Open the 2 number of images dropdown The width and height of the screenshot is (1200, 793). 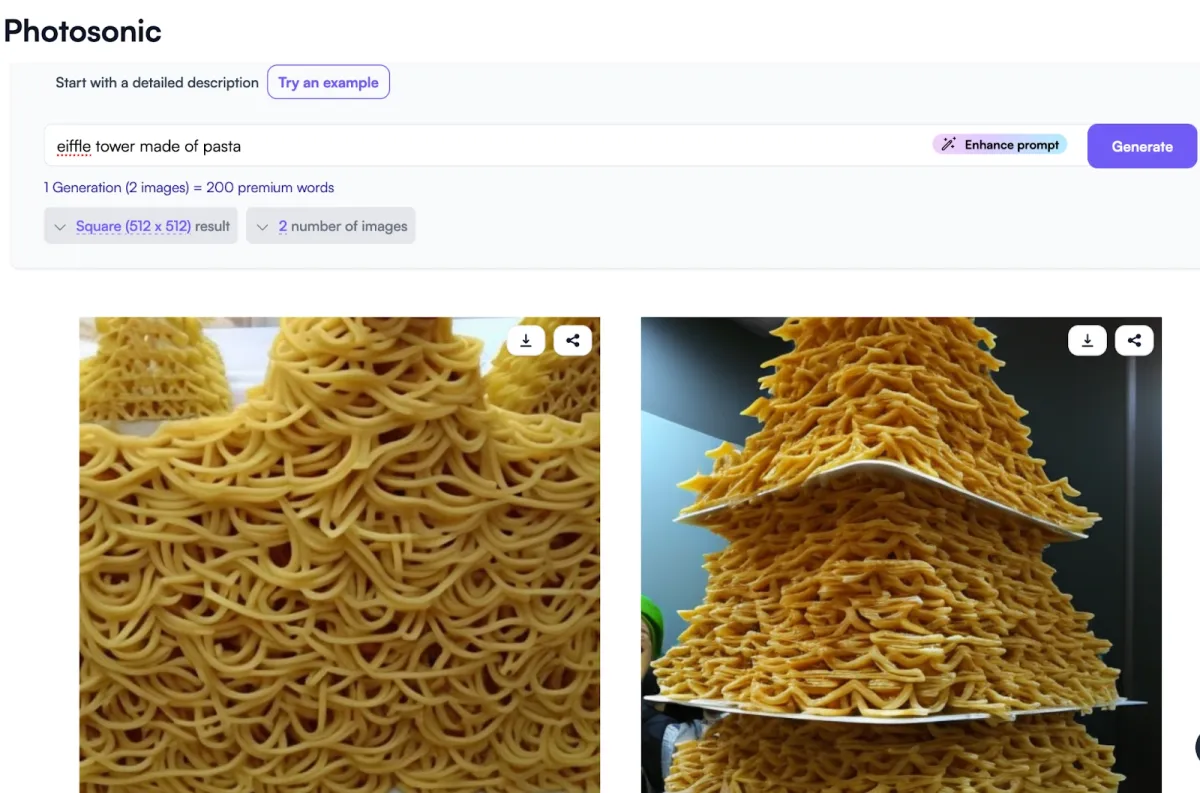click(331, 226)
